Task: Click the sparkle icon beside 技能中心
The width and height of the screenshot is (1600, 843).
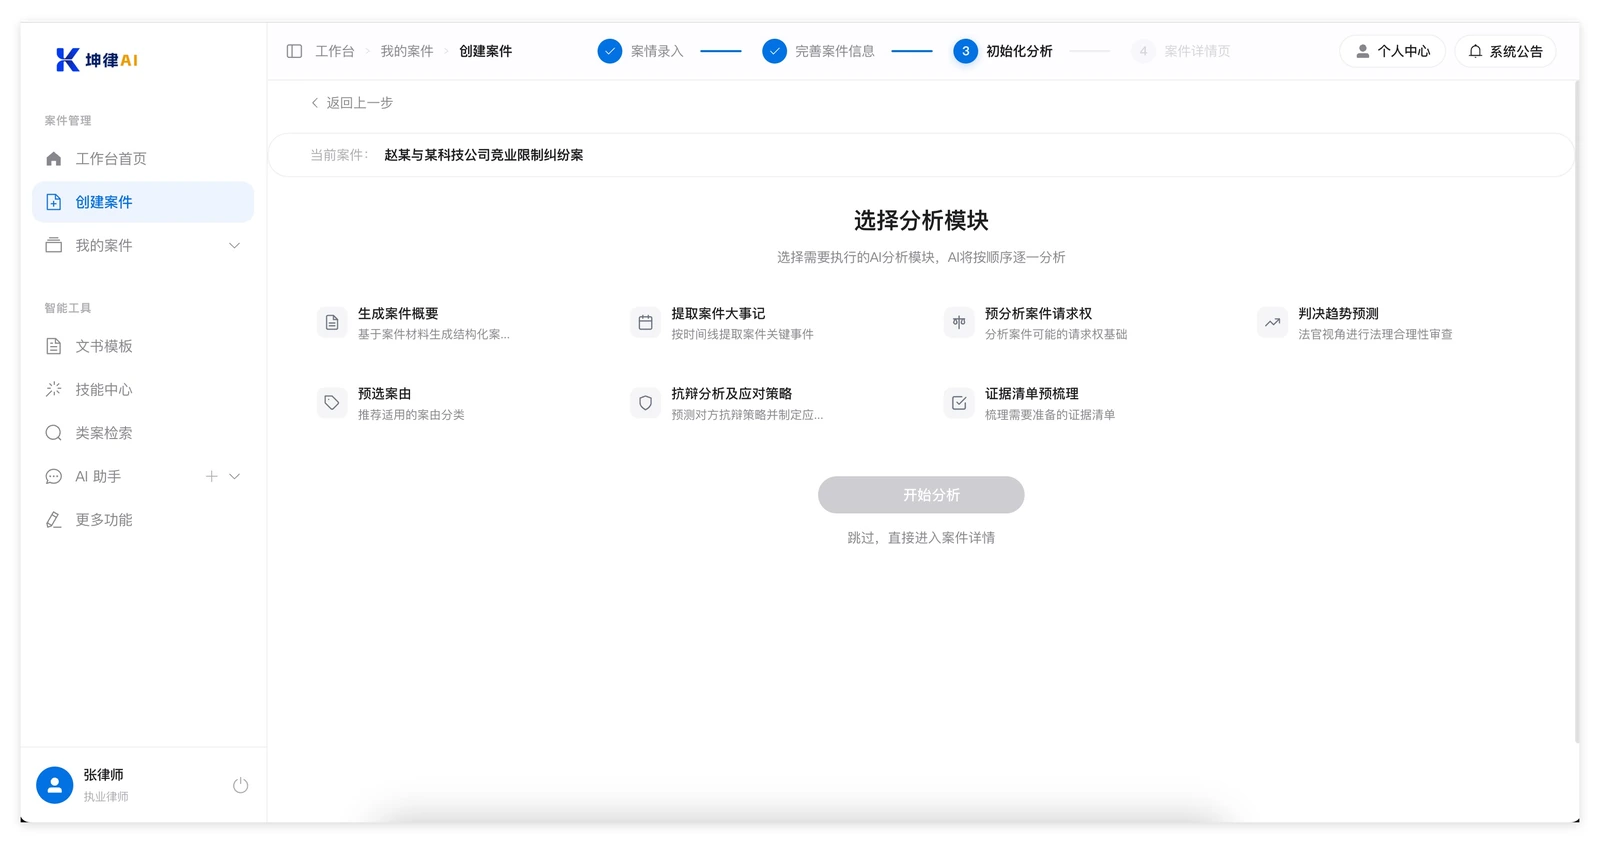Action: (x=54, y=389)
